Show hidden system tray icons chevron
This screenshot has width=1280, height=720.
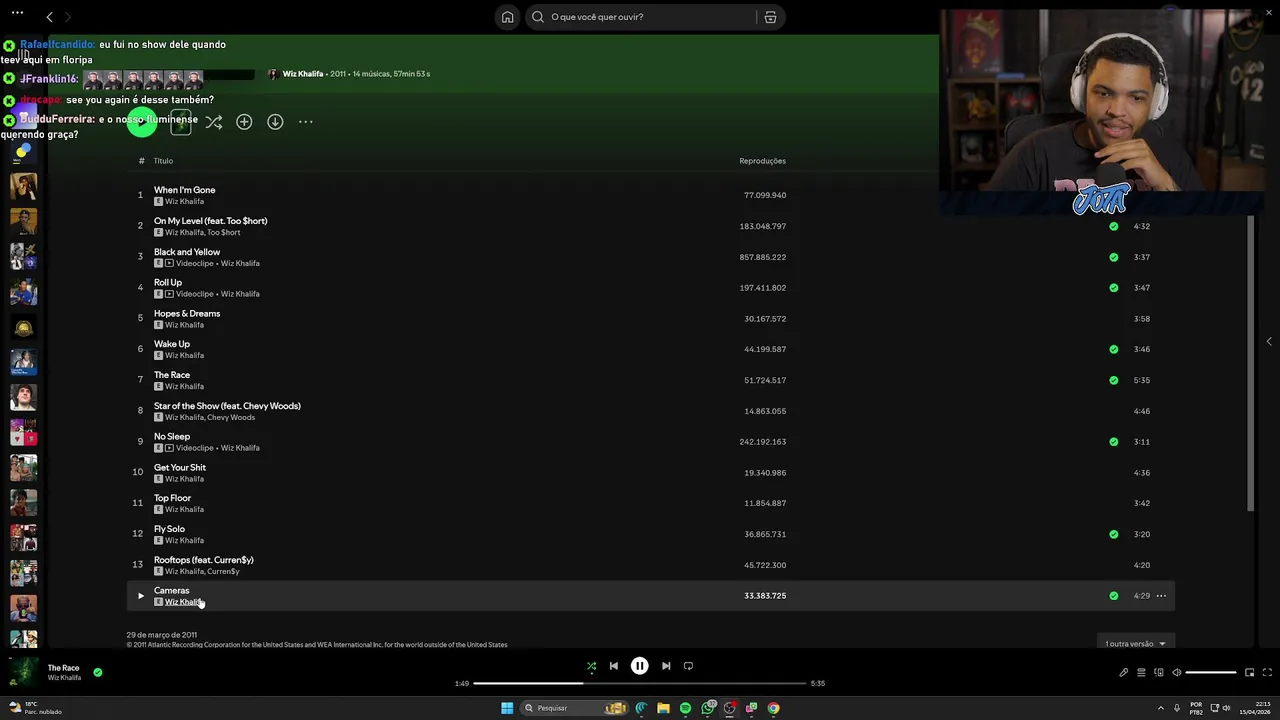tap(1163, 708)
